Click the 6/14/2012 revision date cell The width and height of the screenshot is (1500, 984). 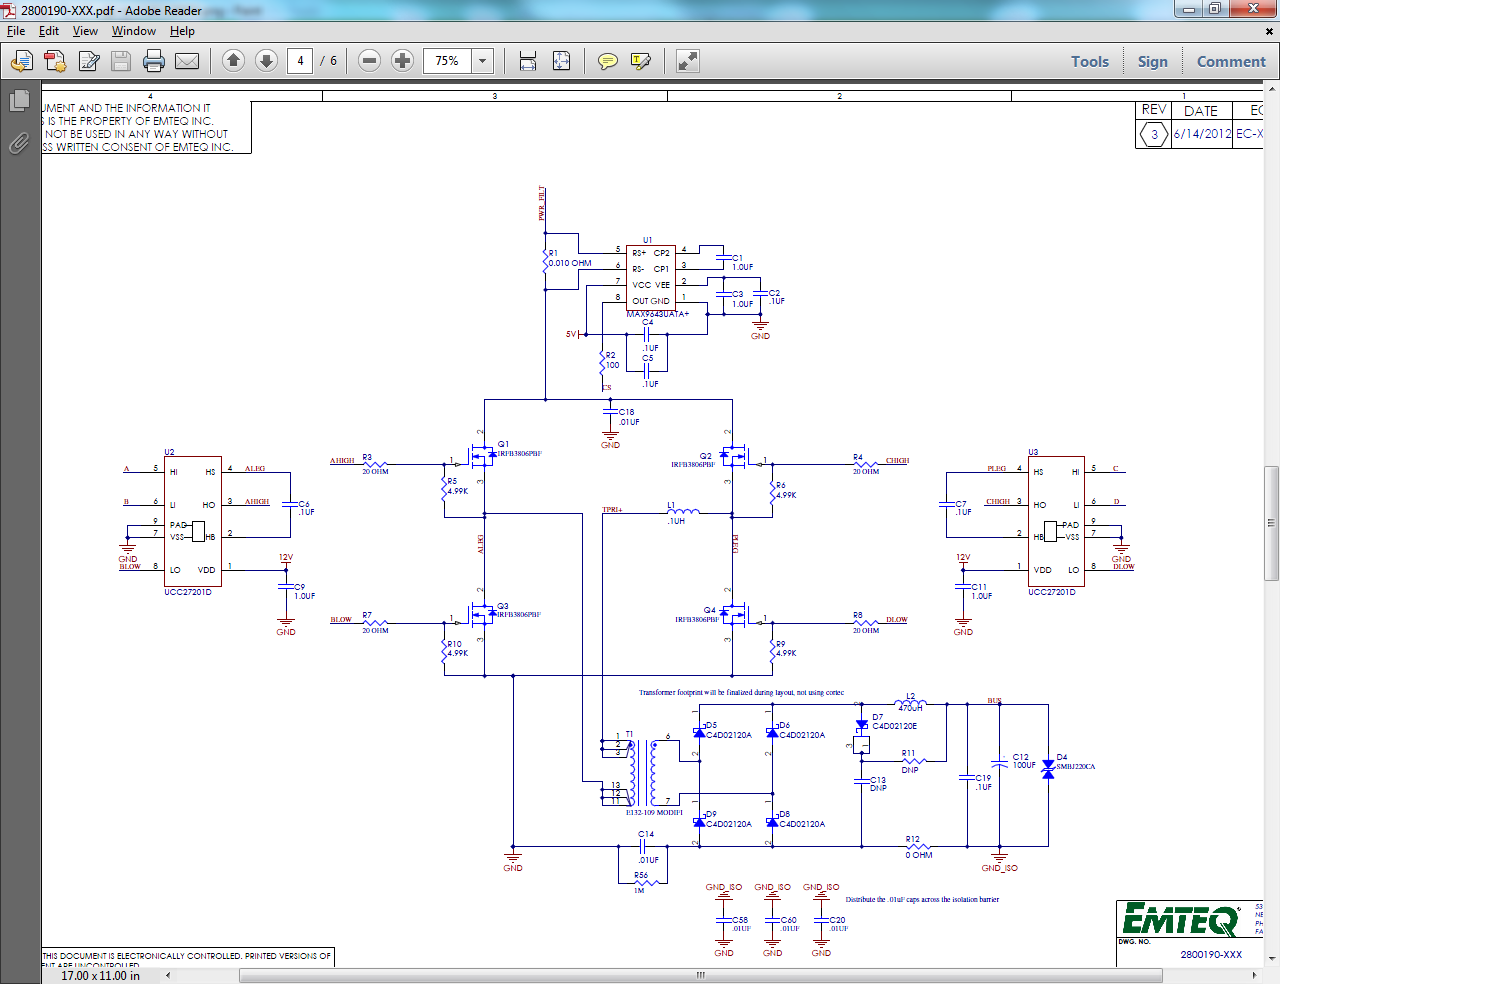[1202, 134]
